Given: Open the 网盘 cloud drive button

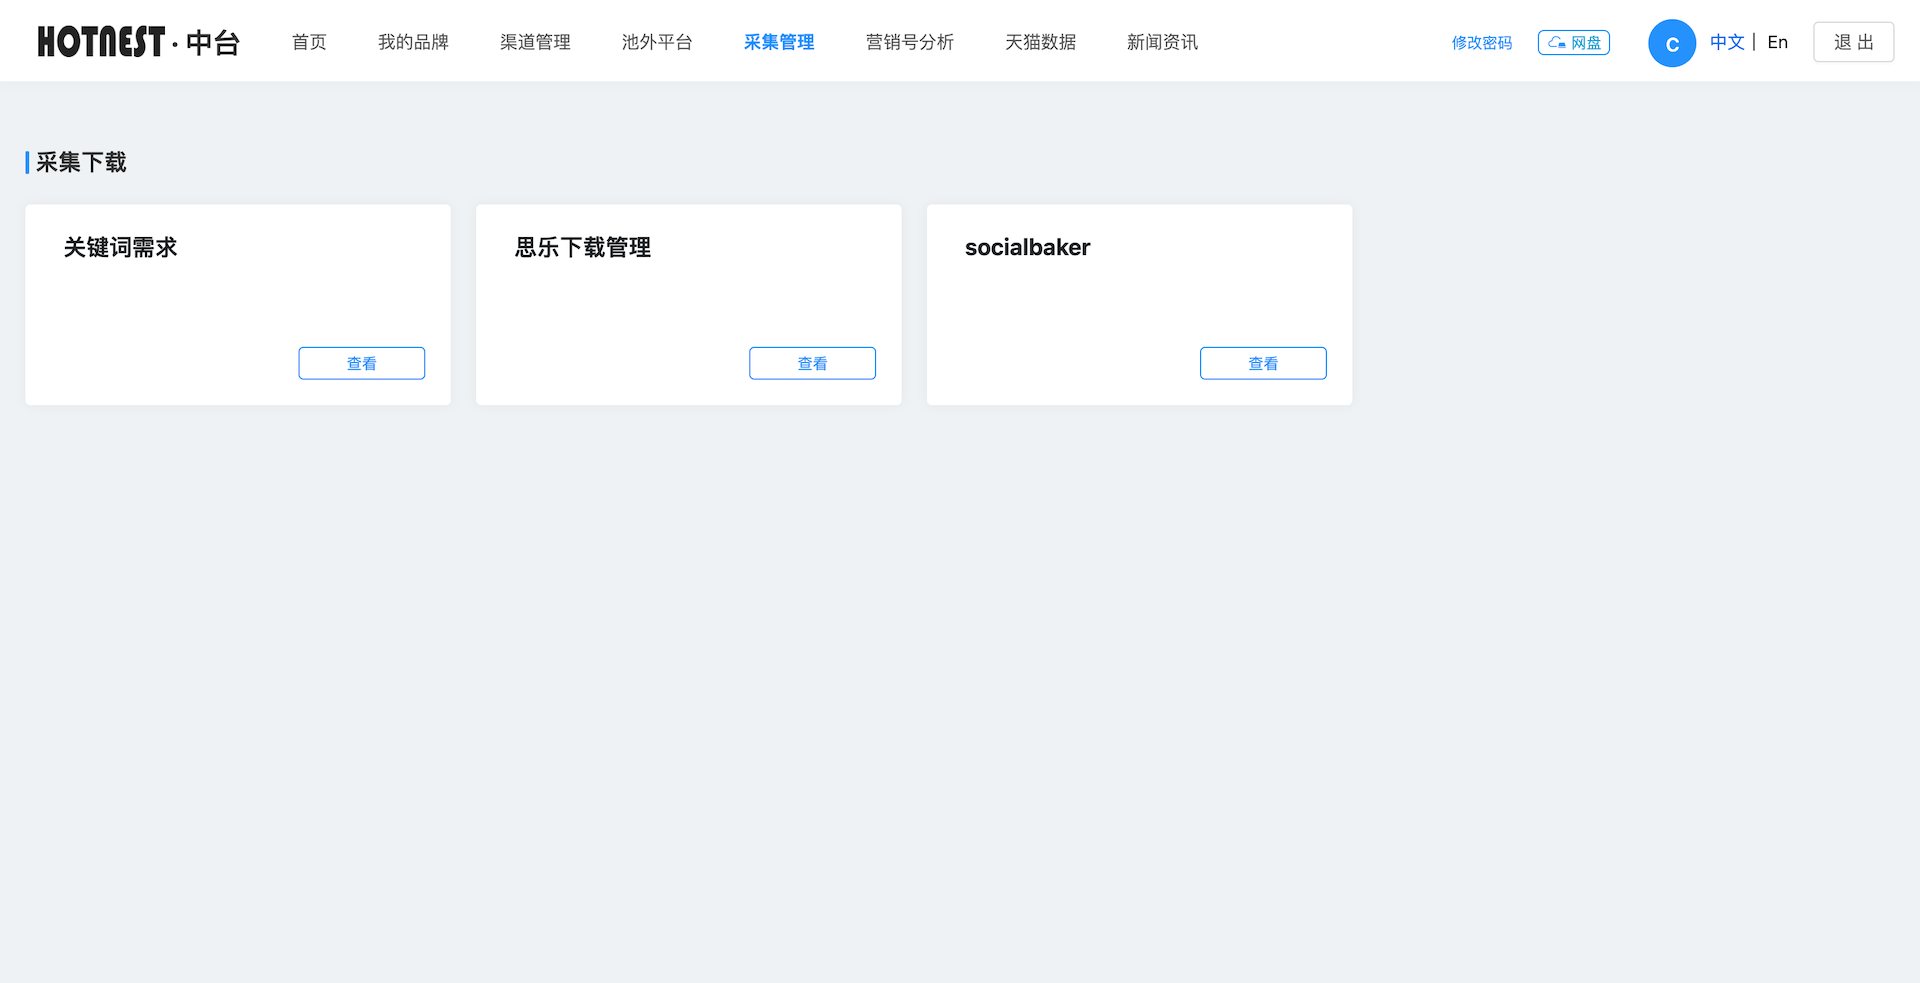Looking at the screenshot, I should [1573, 43].
